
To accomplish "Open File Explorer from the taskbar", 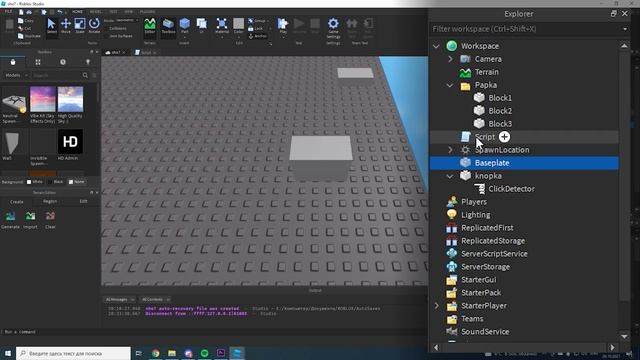I will (x=172, y=353).
